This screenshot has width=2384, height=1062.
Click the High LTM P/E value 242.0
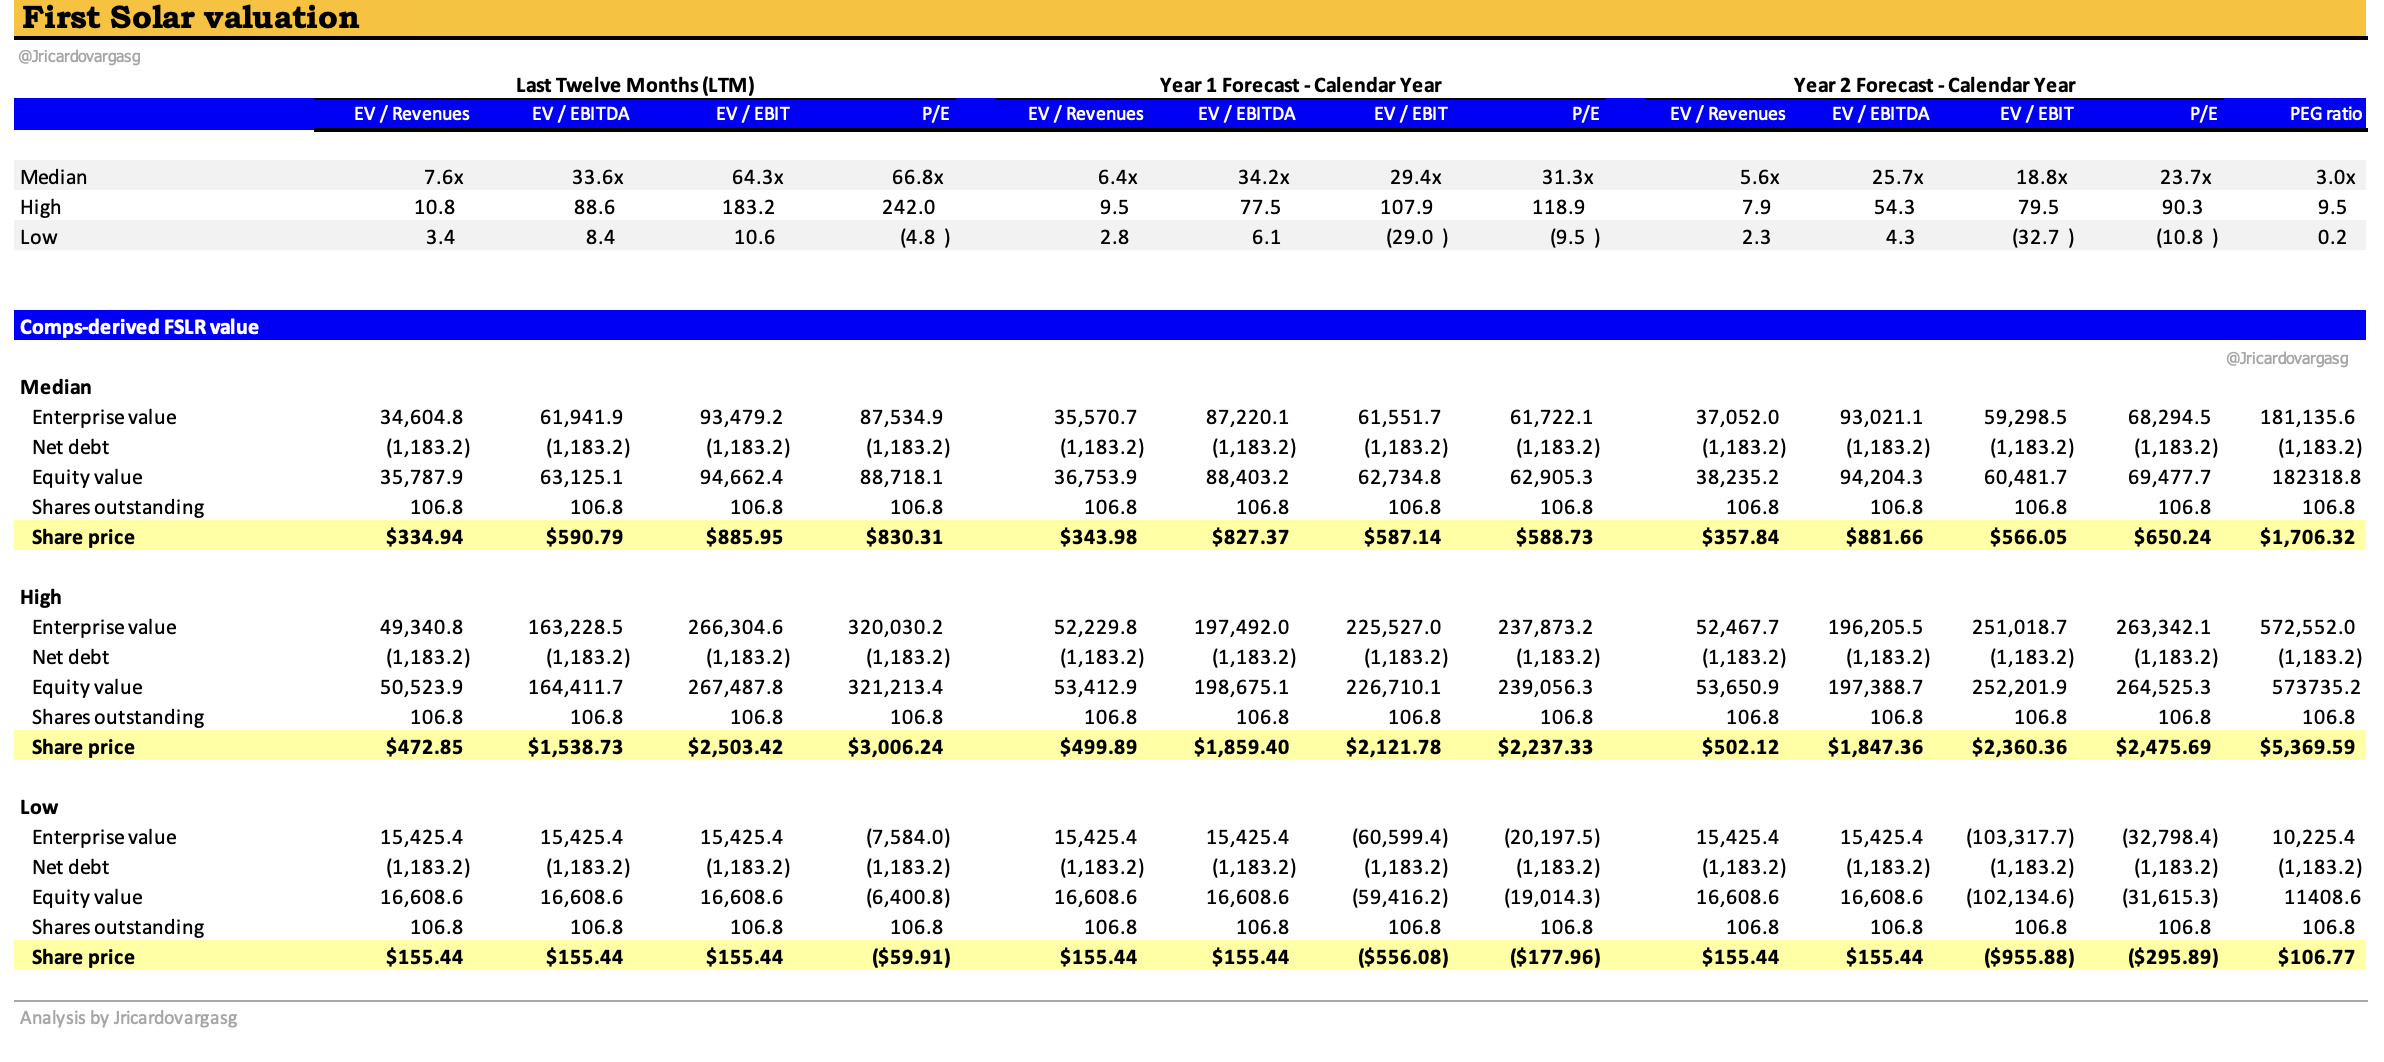point(908,207)
